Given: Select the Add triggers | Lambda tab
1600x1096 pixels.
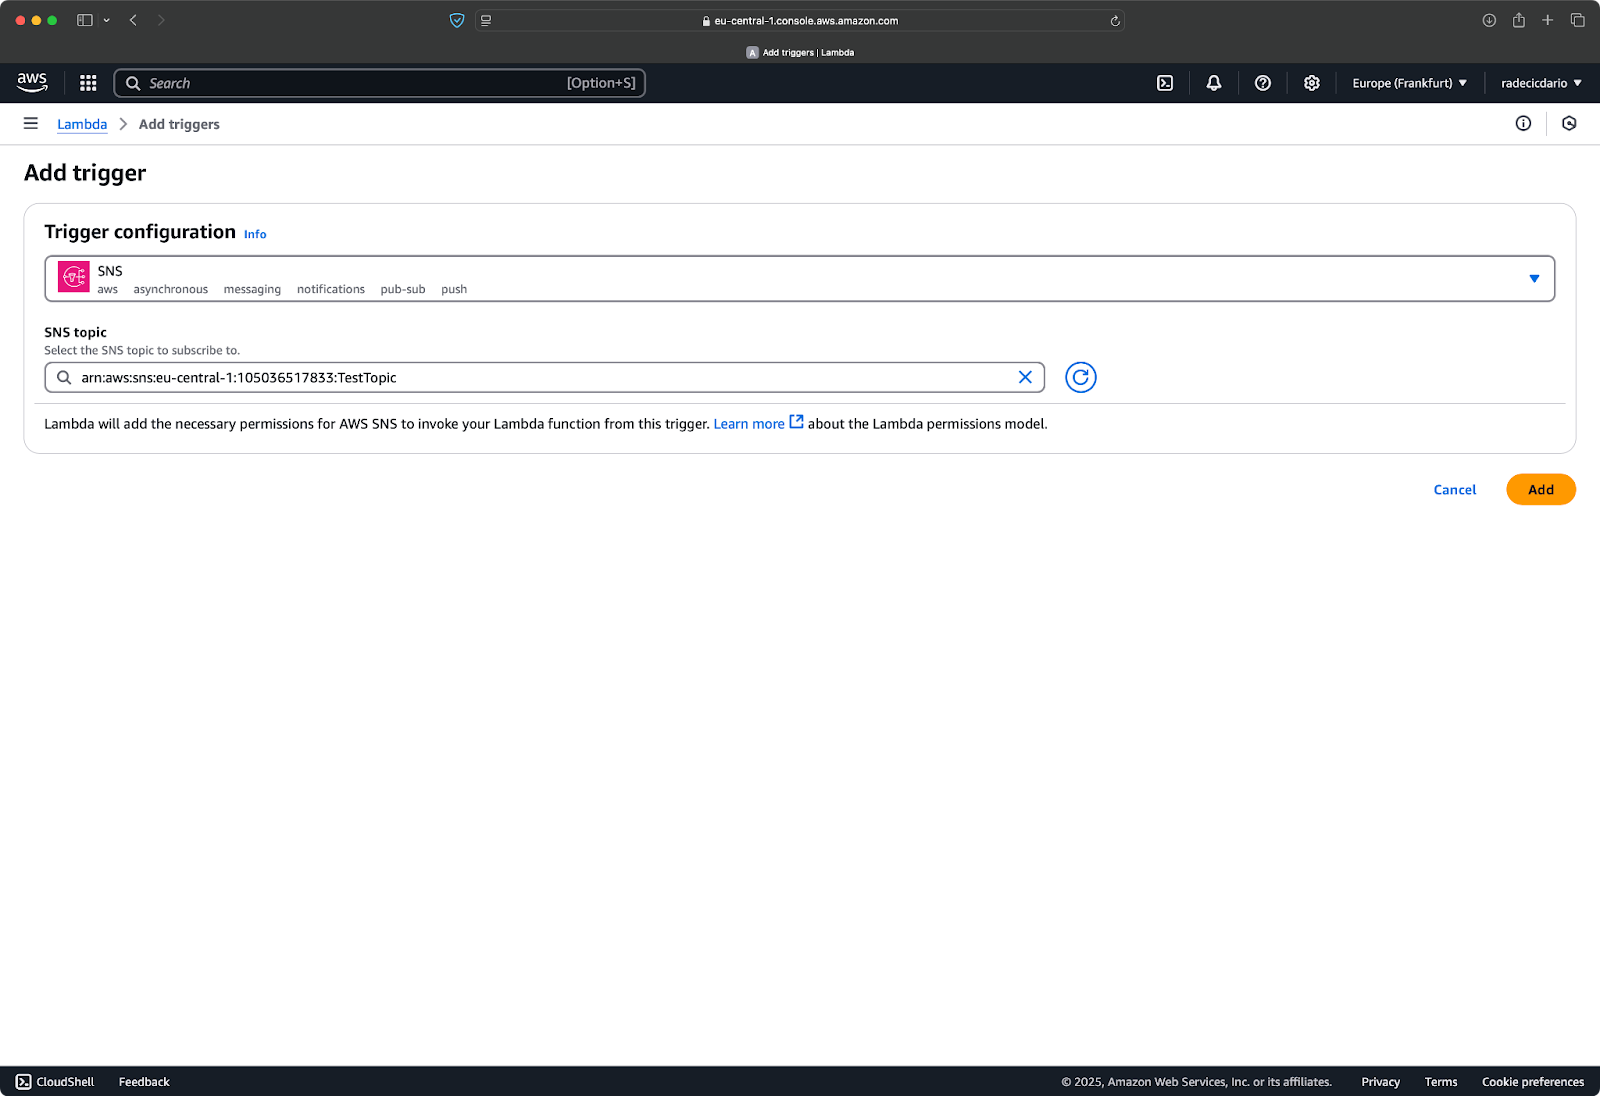Looking at the screenshot, I should point(800,52).
